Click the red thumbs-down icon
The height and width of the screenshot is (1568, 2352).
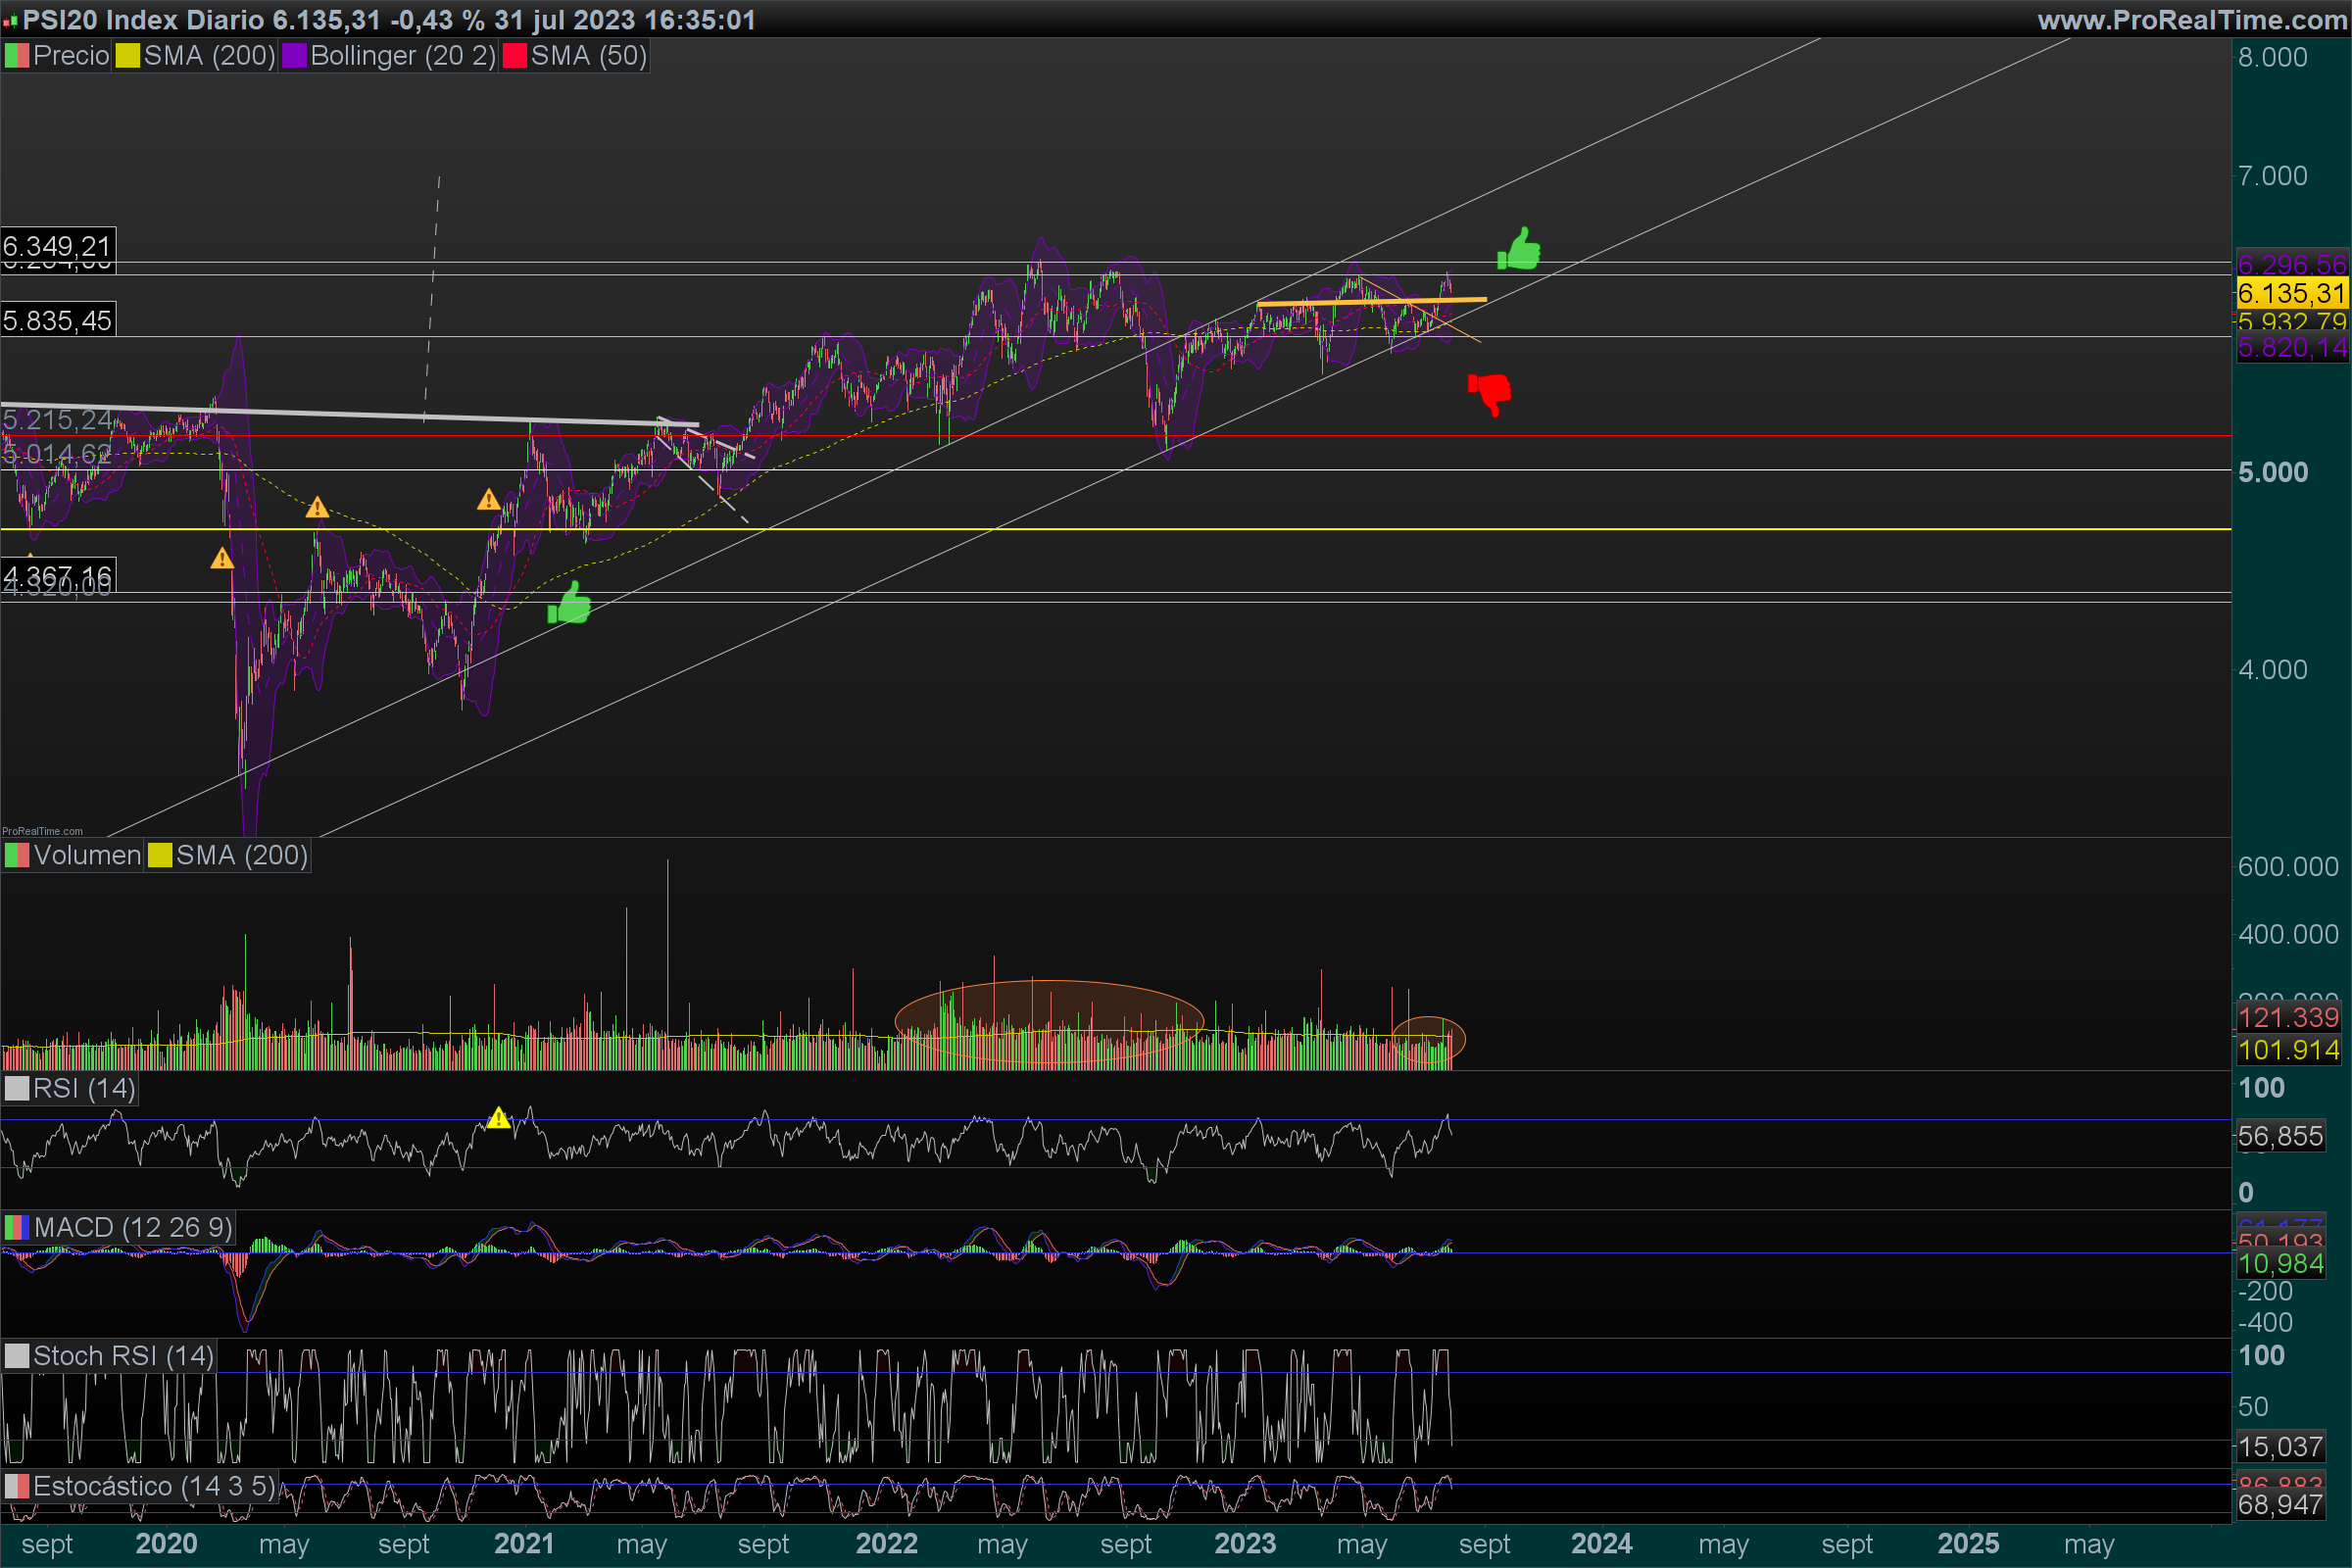pos(1489,393)
